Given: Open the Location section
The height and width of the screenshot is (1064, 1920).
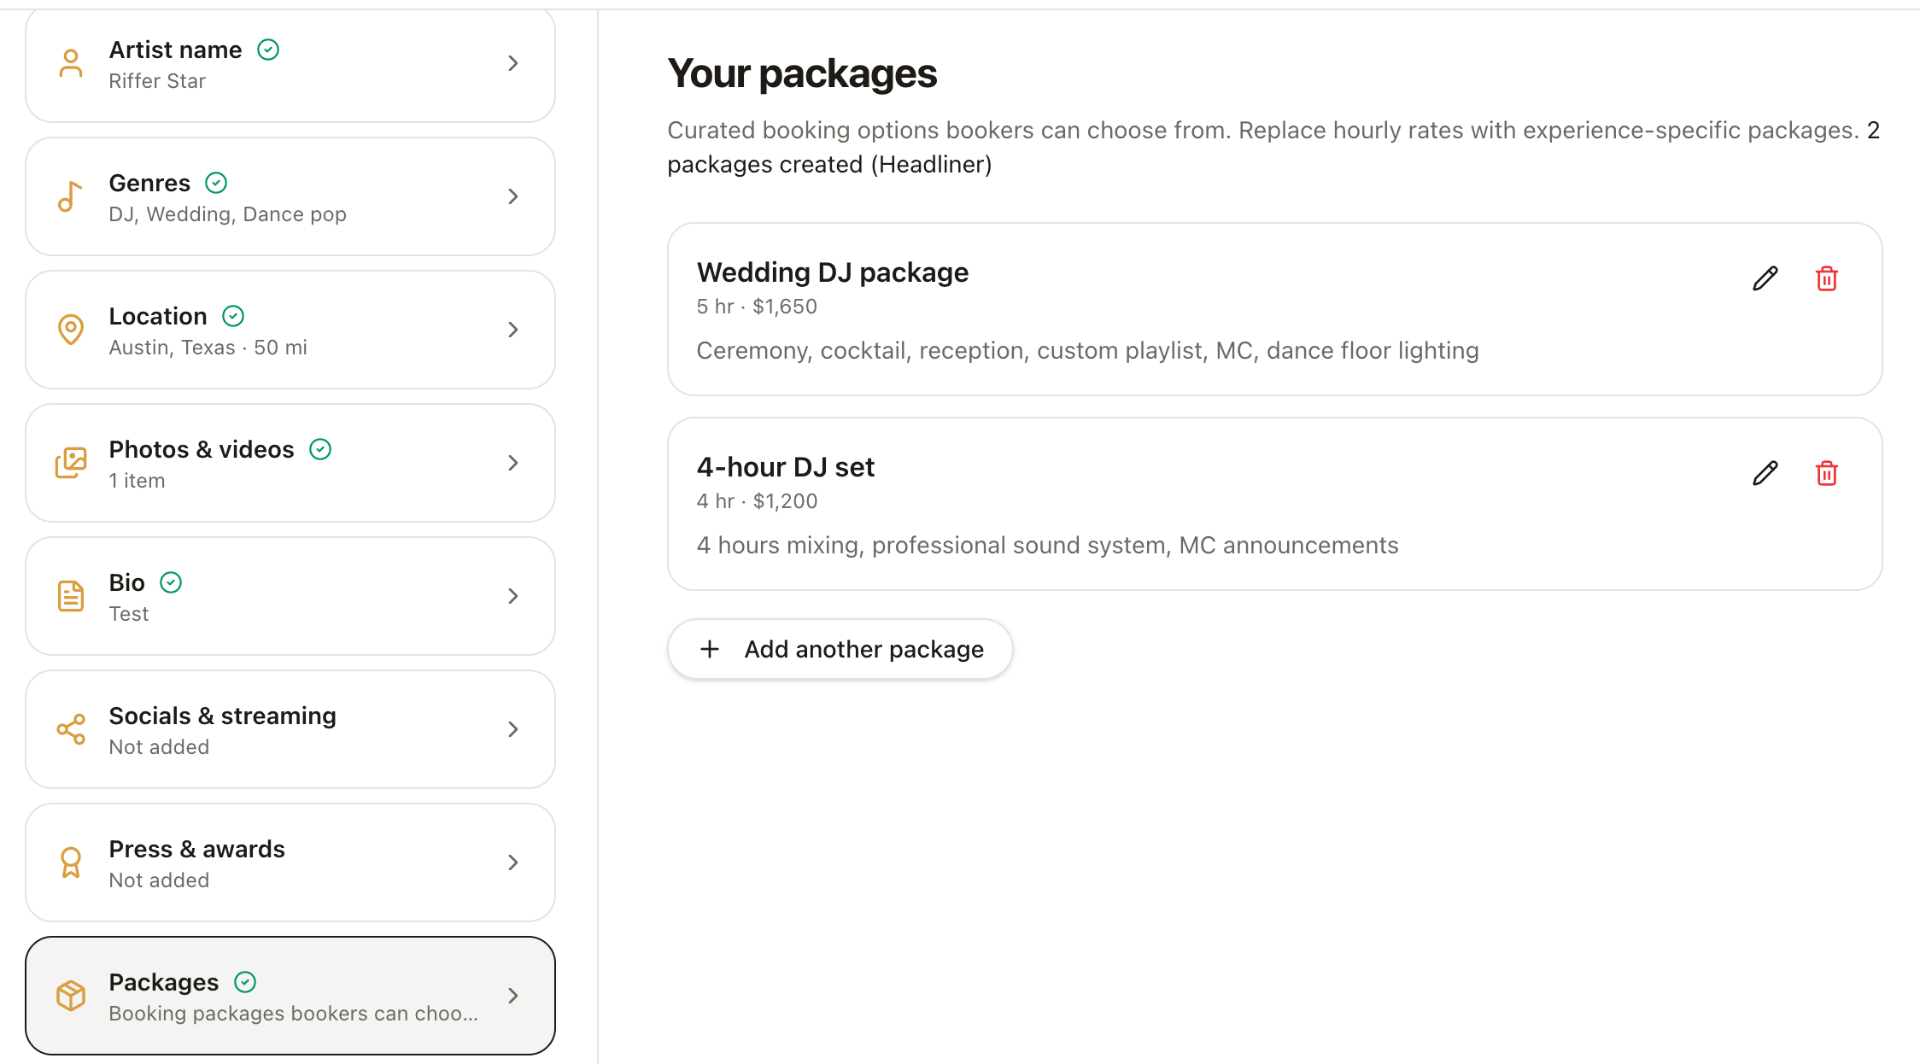Looking at the screenshot, I should (290, 329).
